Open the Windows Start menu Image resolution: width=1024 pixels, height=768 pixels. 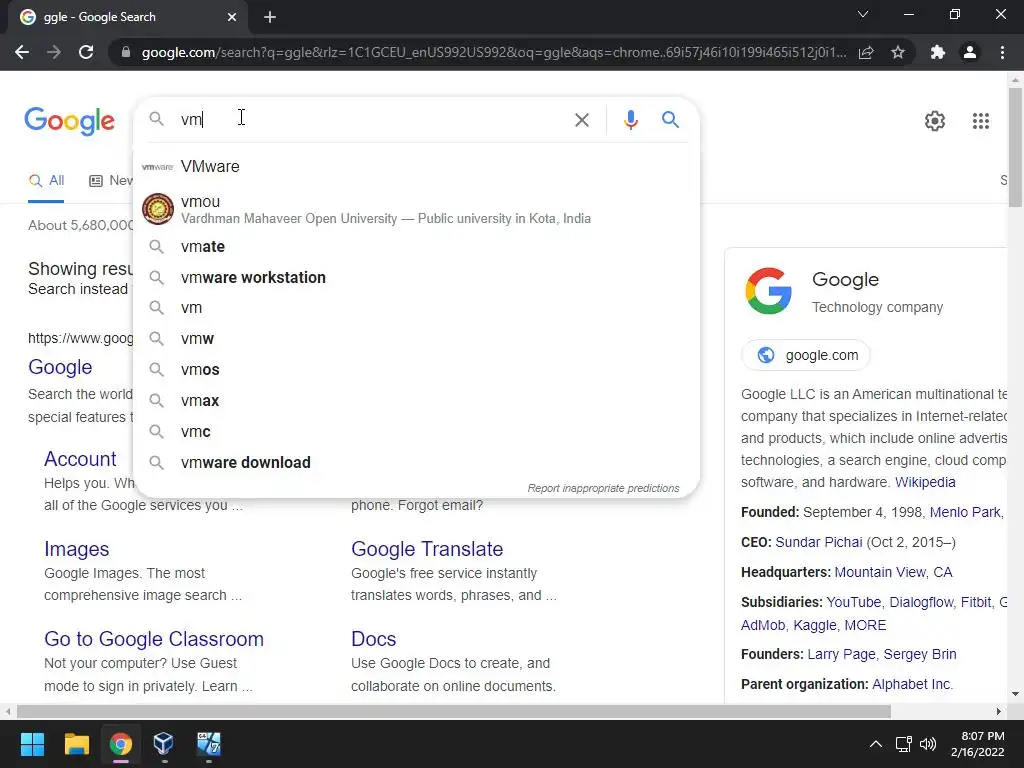32,744
